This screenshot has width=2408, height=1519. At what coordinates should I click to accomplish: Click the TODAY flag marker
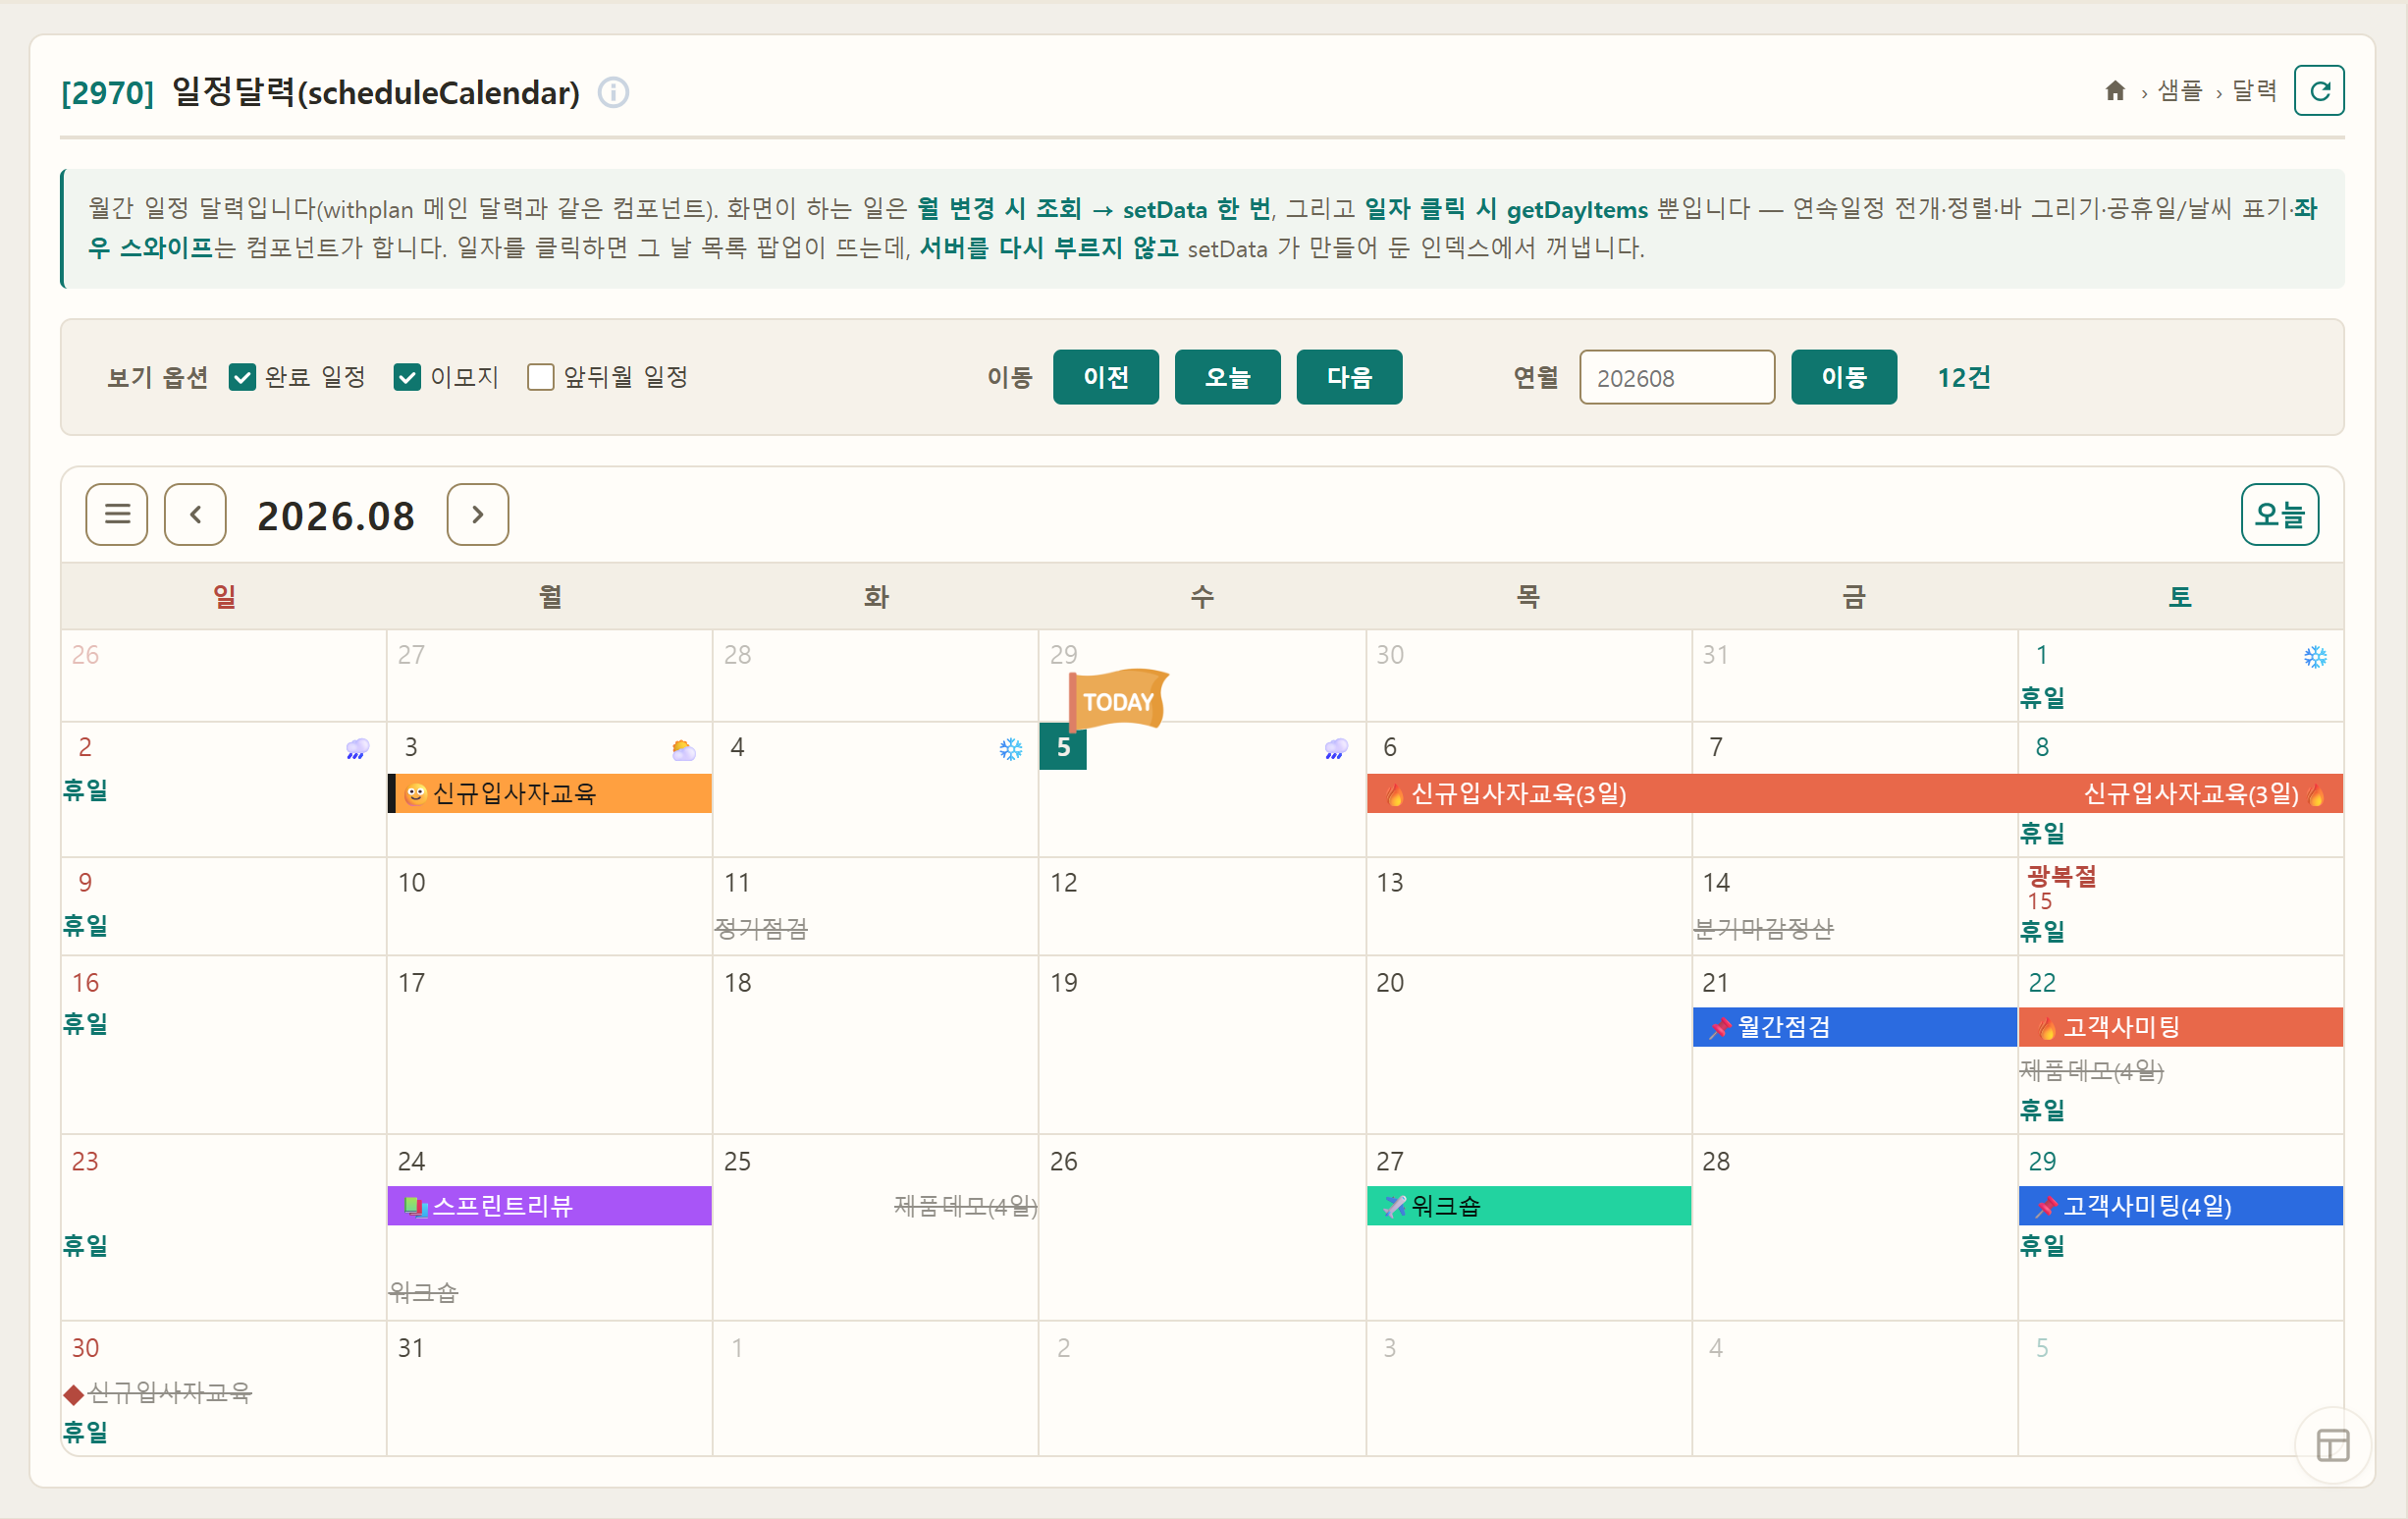pyautogui.click(x=1118, y=700)
